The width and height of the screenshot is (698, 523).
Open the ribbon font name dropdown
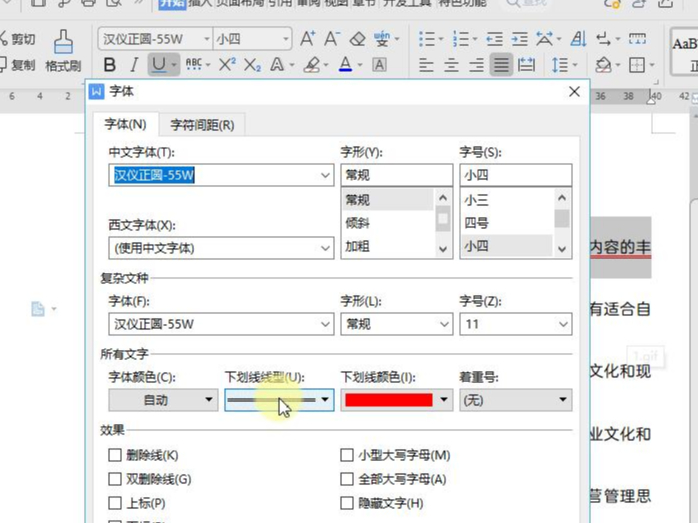207,39
